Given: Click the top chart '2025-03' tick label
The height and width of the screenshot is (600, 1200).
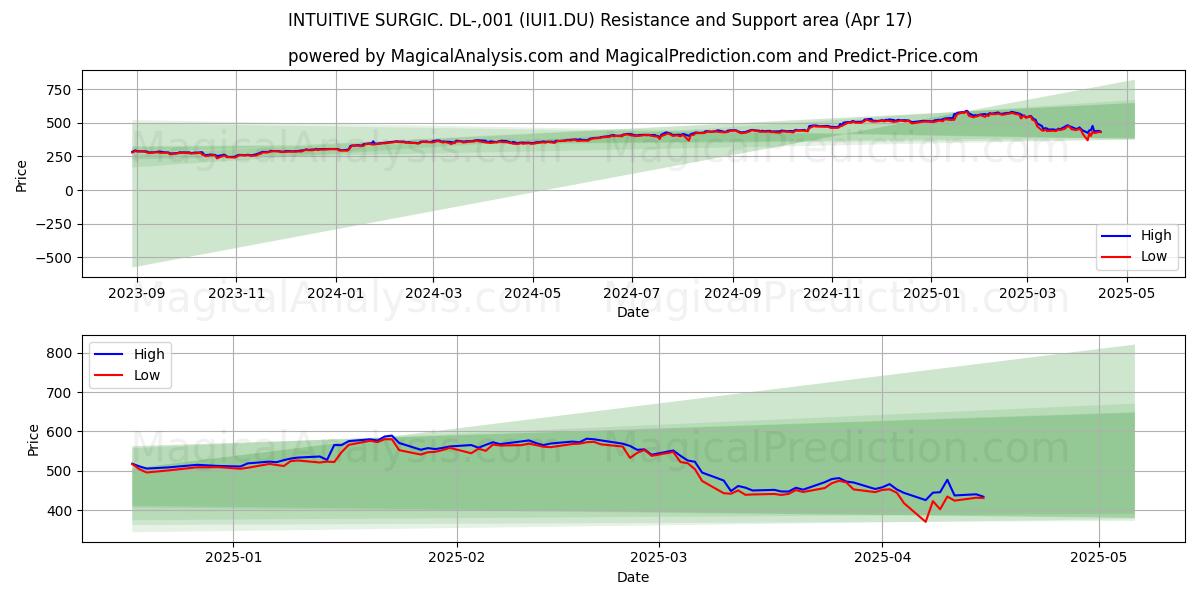Looking at the screenshot, I should point(1026,292).
